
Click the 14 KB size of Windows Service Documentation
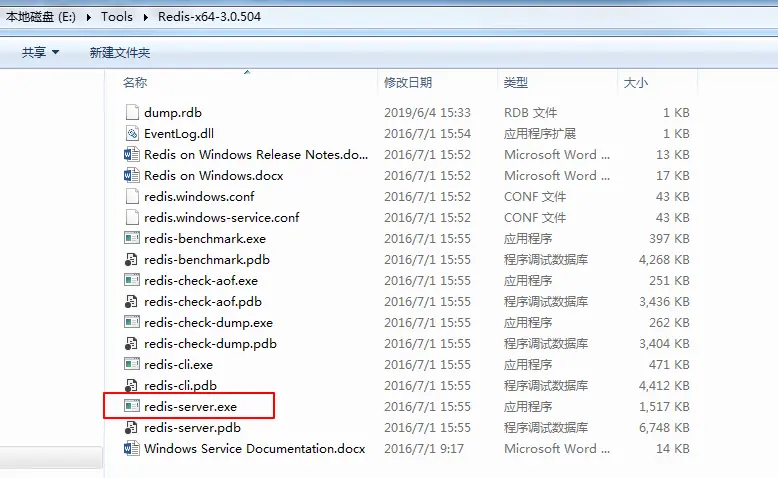(x=673, y=448)
